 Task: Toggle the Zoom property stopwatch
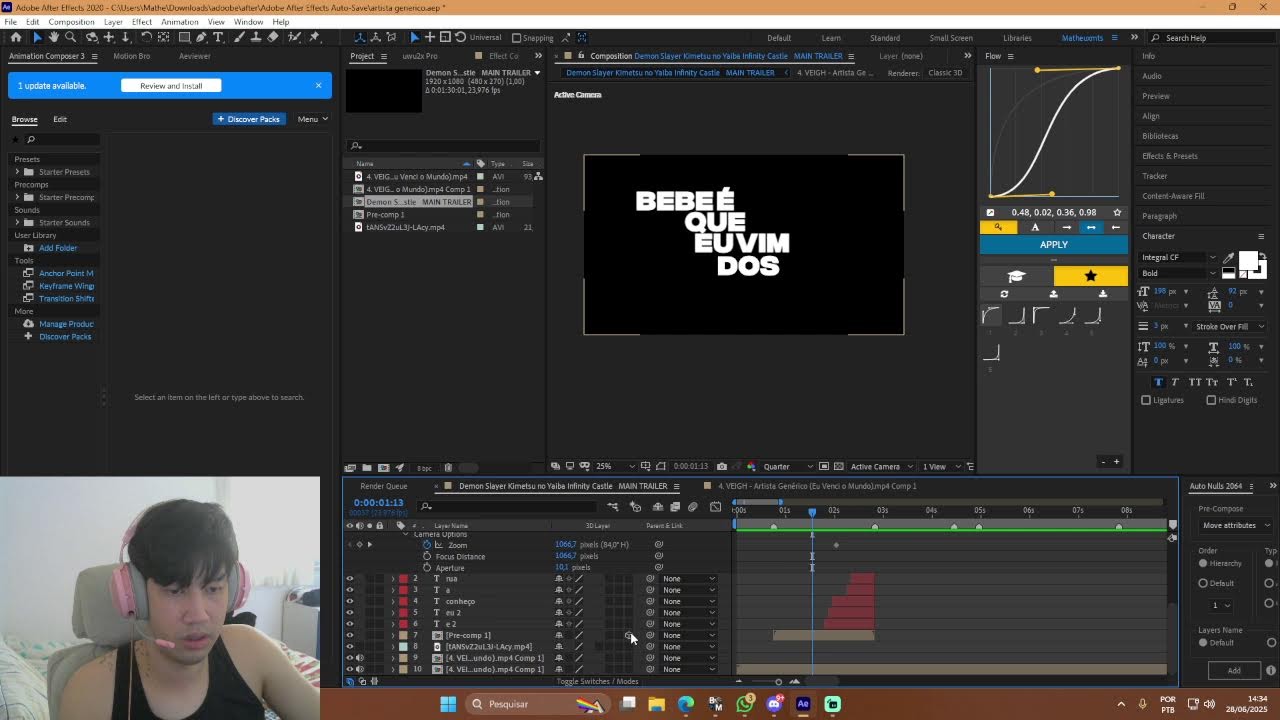click(x=427, y=545)
